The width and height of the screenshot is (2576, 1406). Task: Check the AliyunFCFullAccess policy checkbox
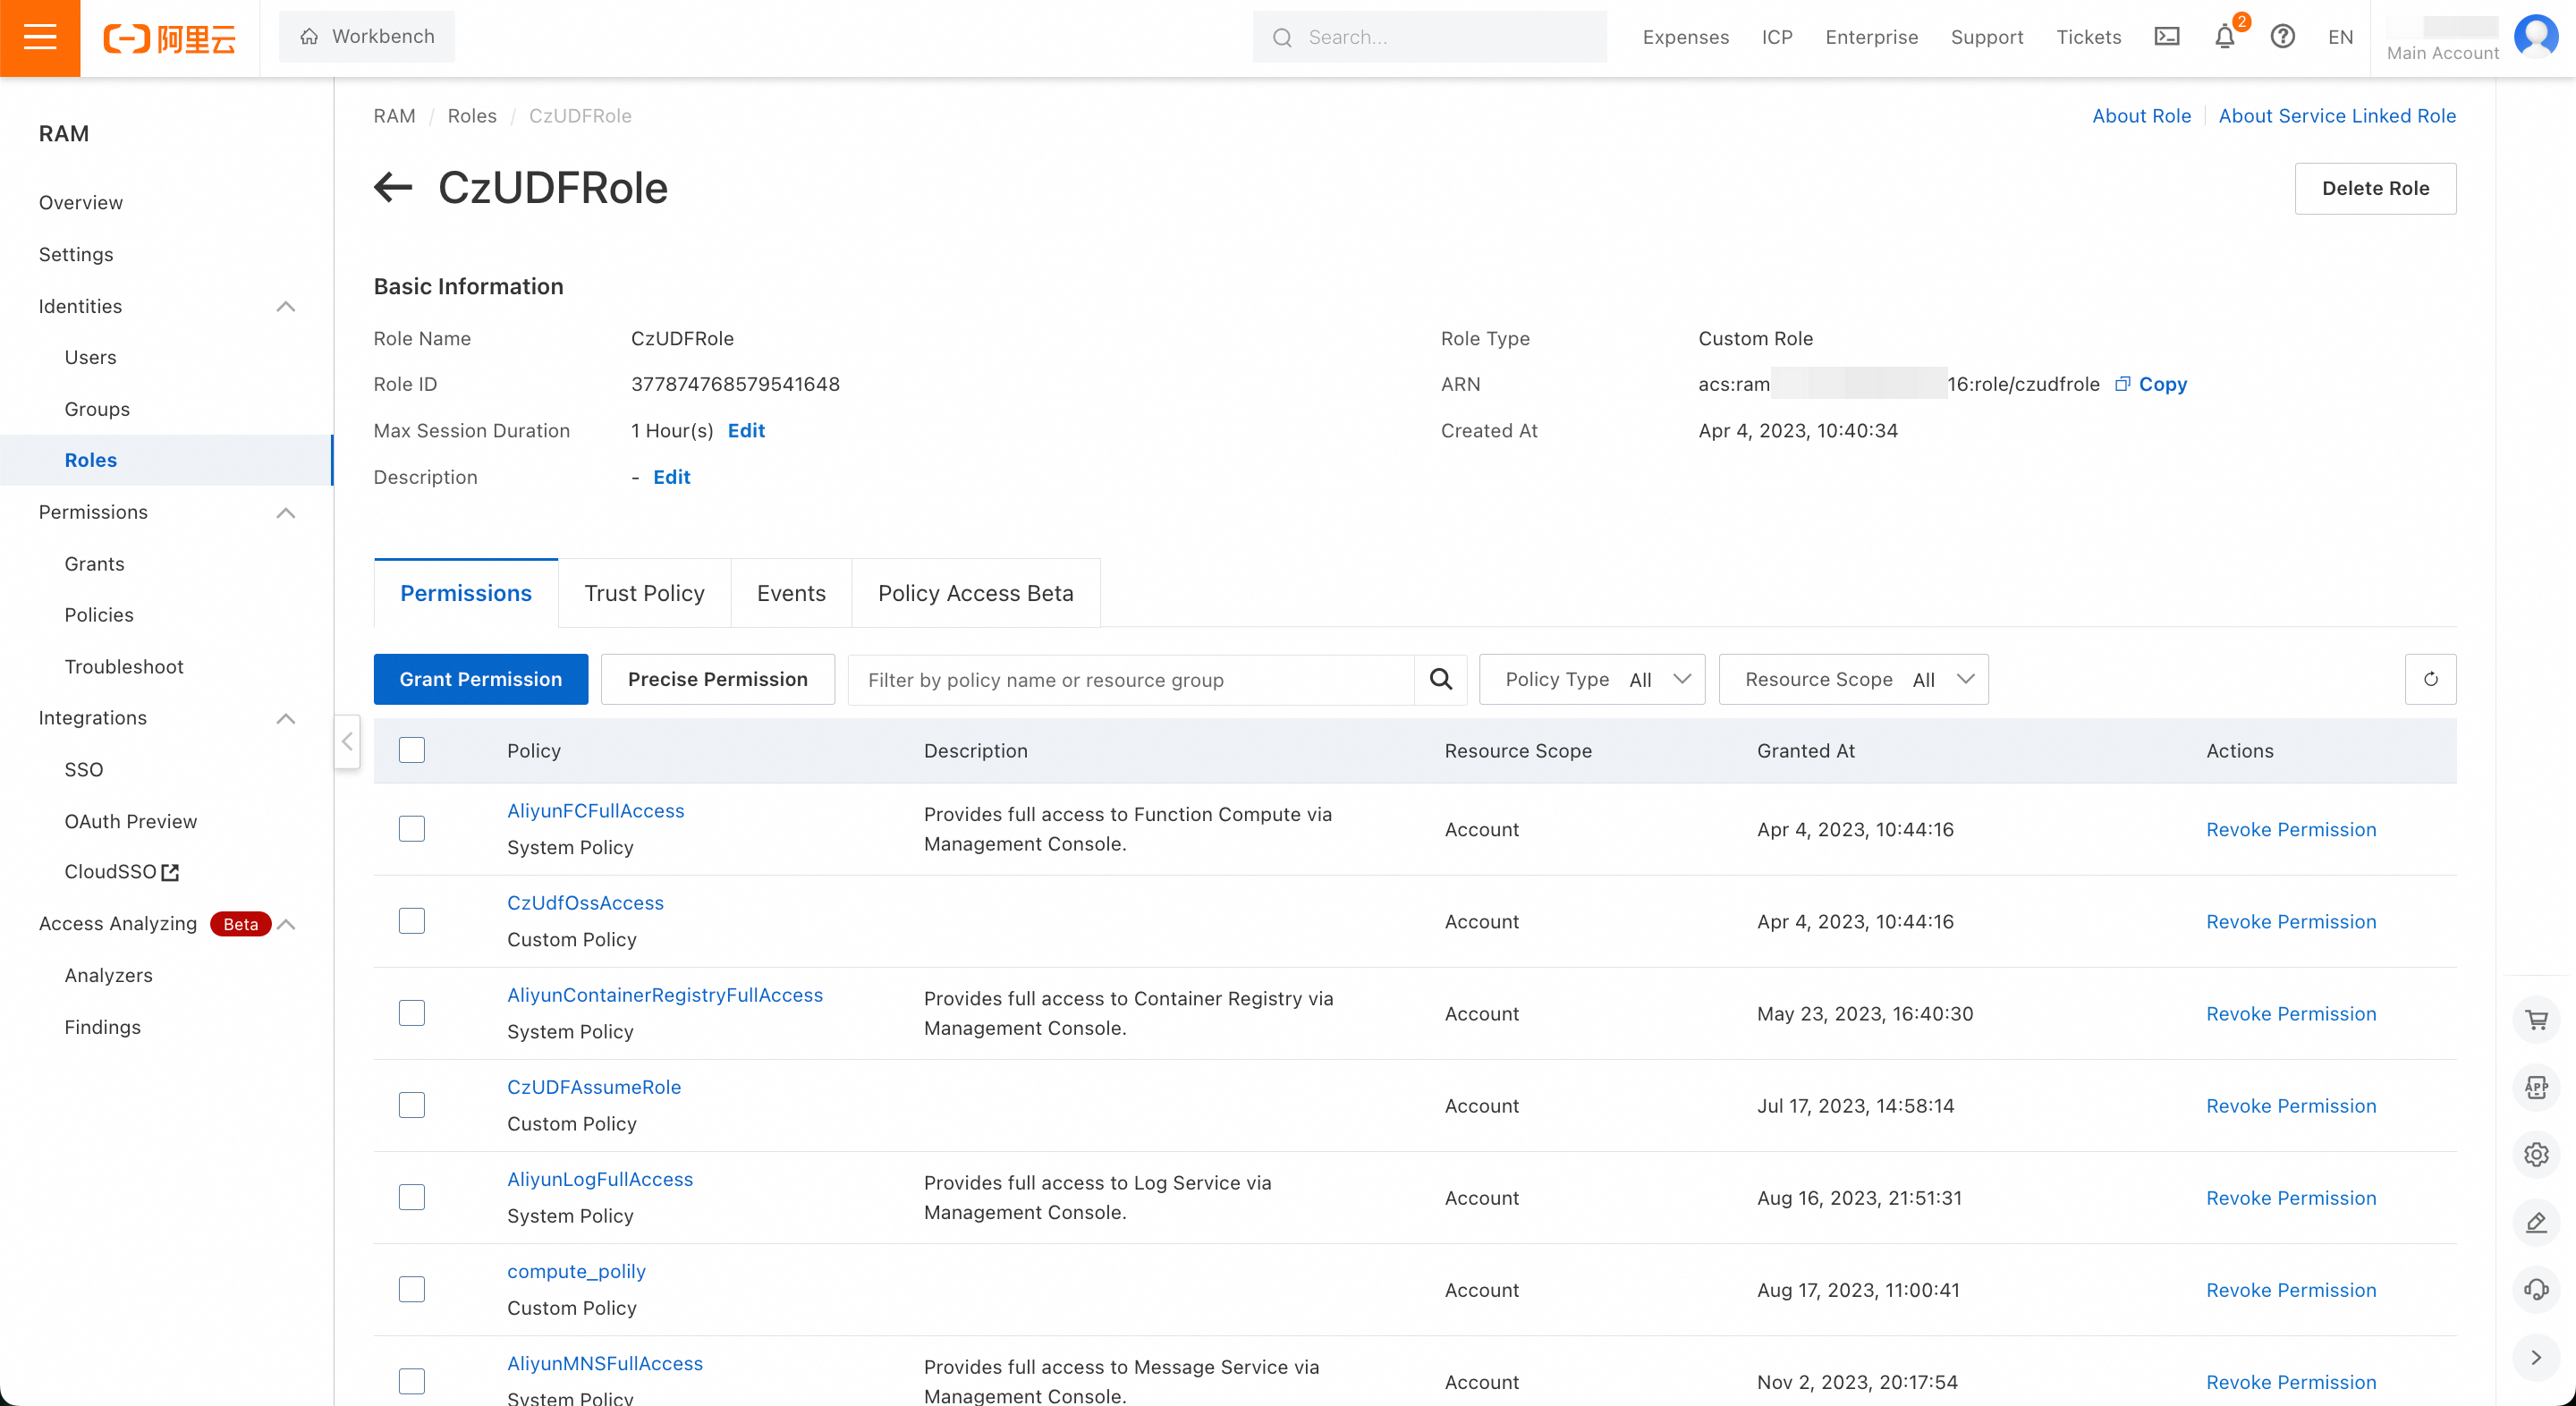(x=412, y=829)
